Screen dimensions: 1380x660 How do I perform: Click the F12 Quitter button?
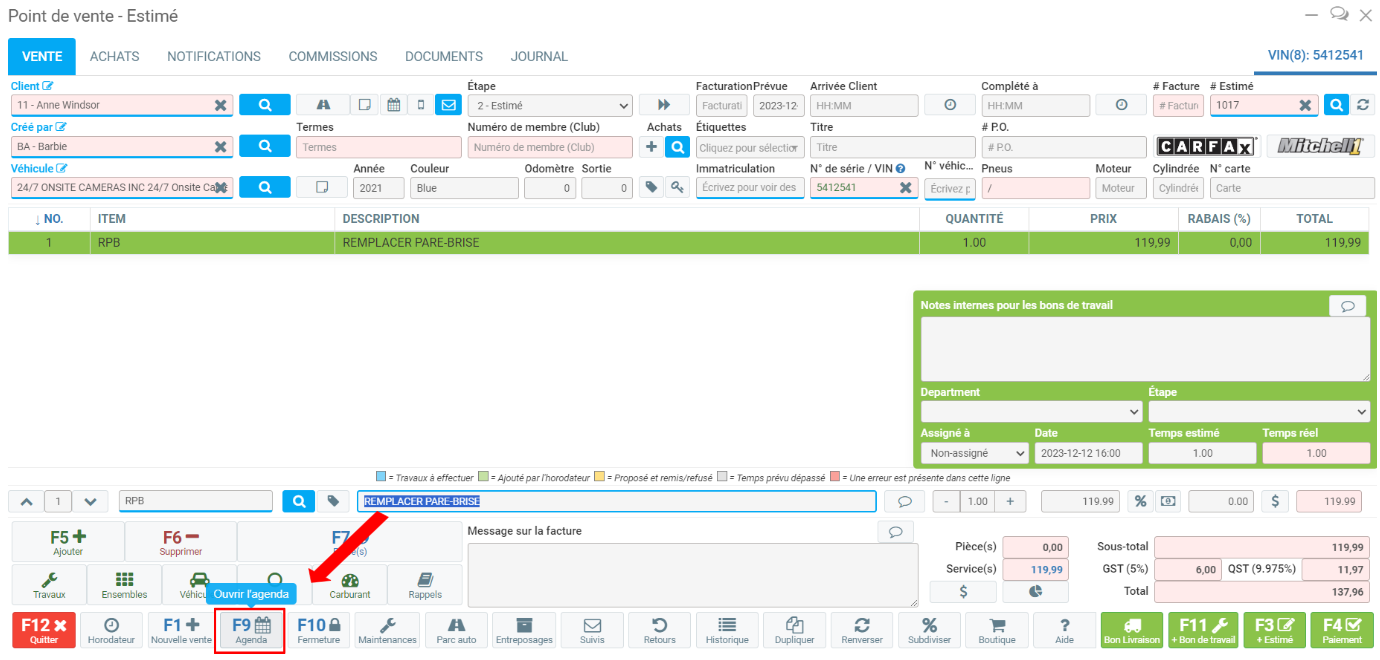[x=44, y=630]
